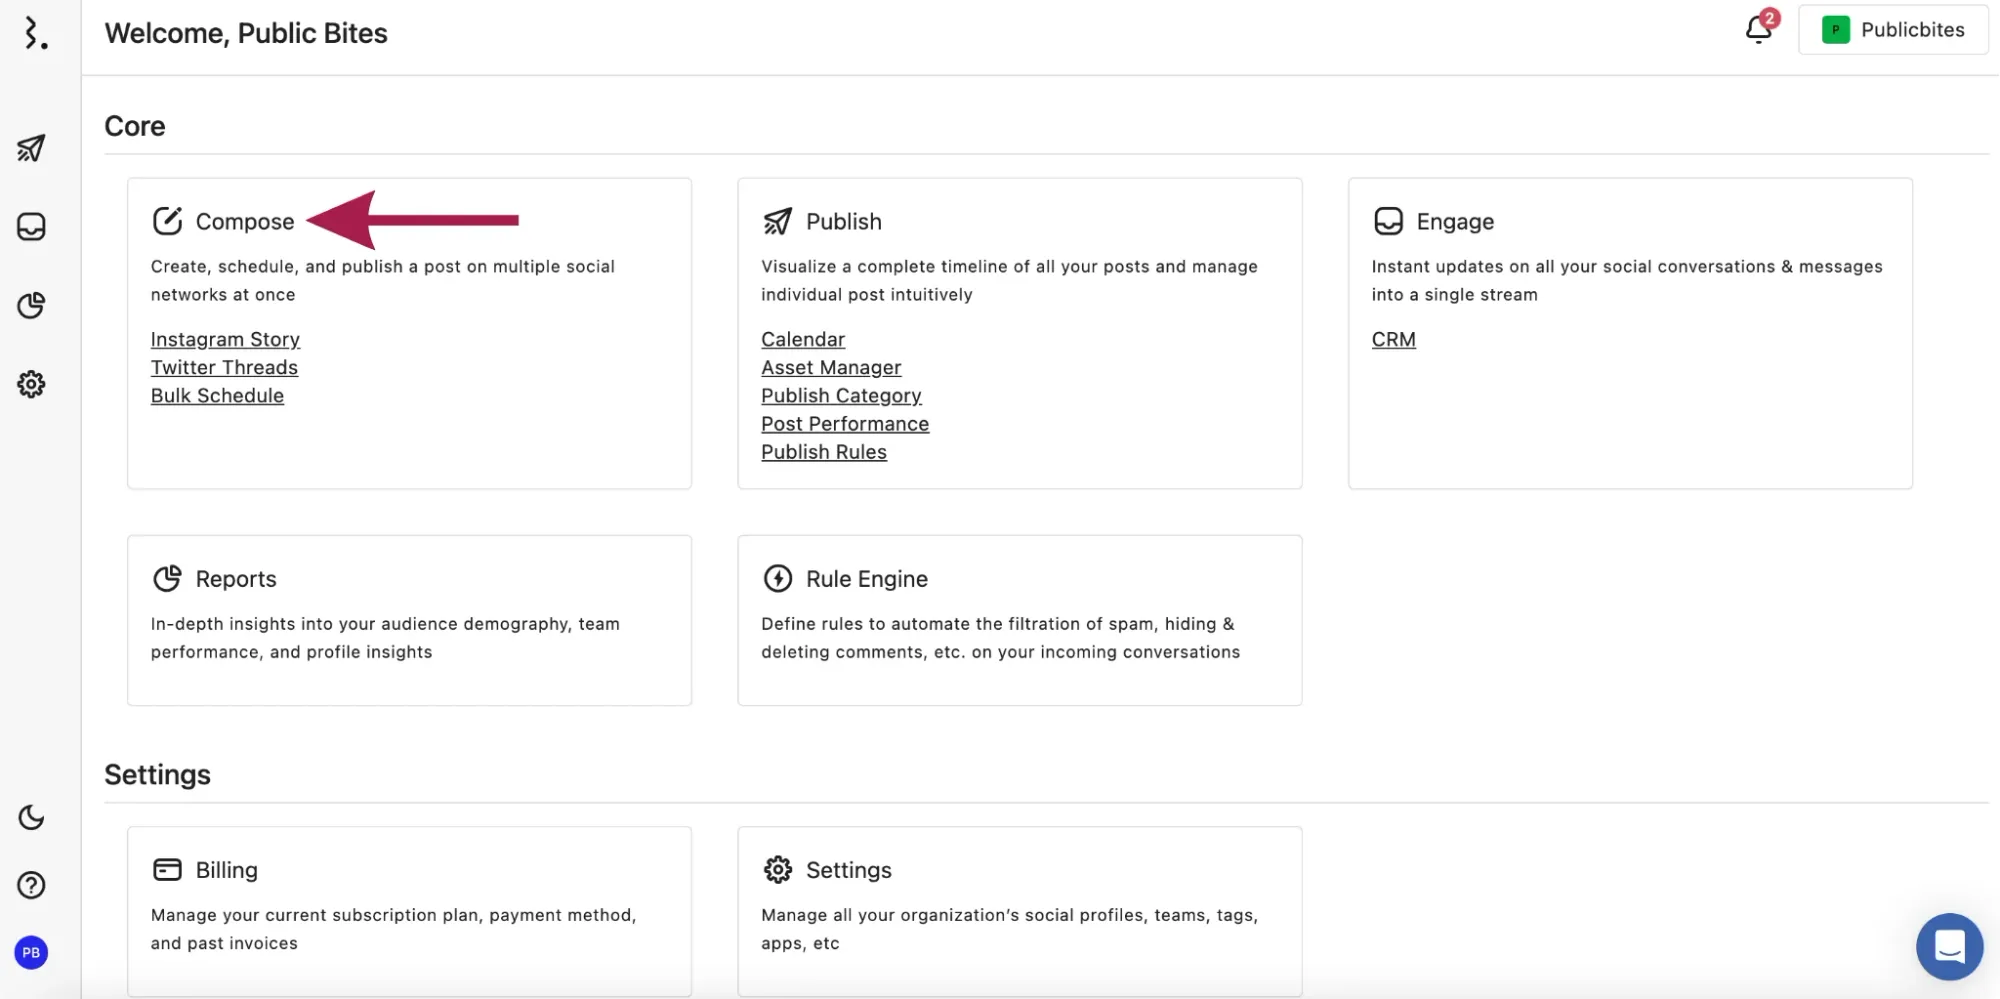Open the Publicbites workspace switcher
The image size is (2000, 999).
(1892, 30)
